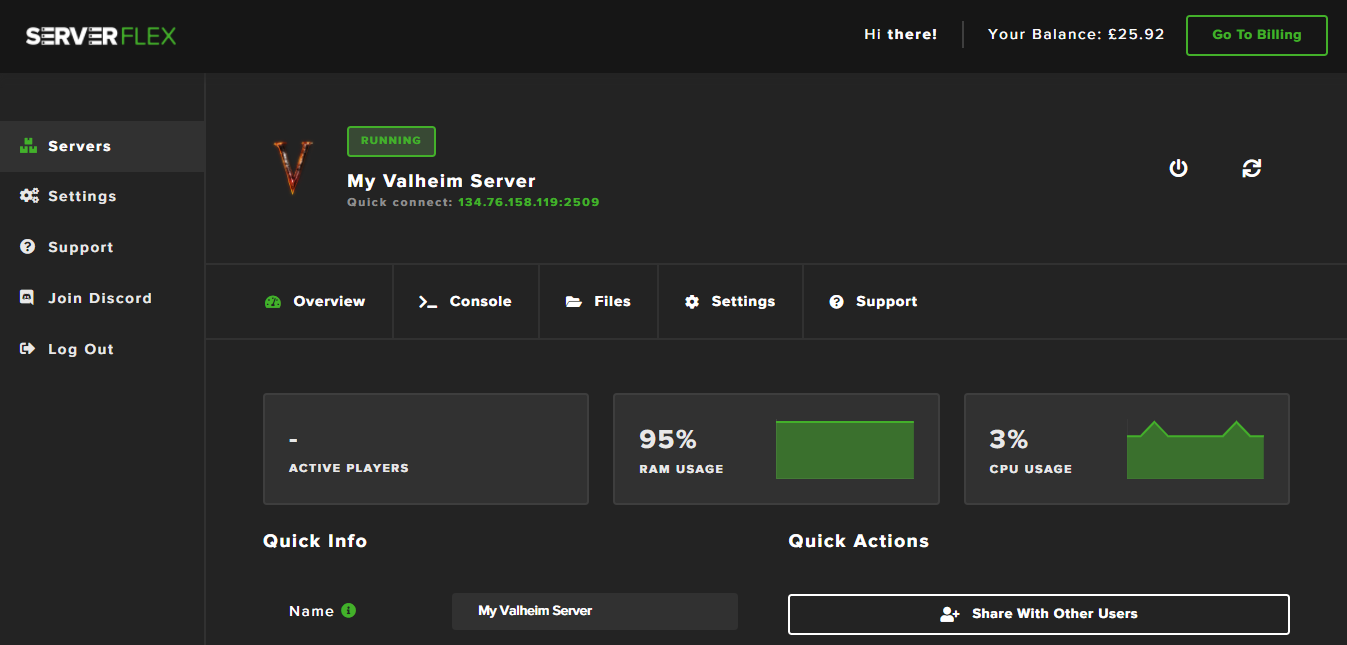Click the folder icon on Files tab

[574, 301]
